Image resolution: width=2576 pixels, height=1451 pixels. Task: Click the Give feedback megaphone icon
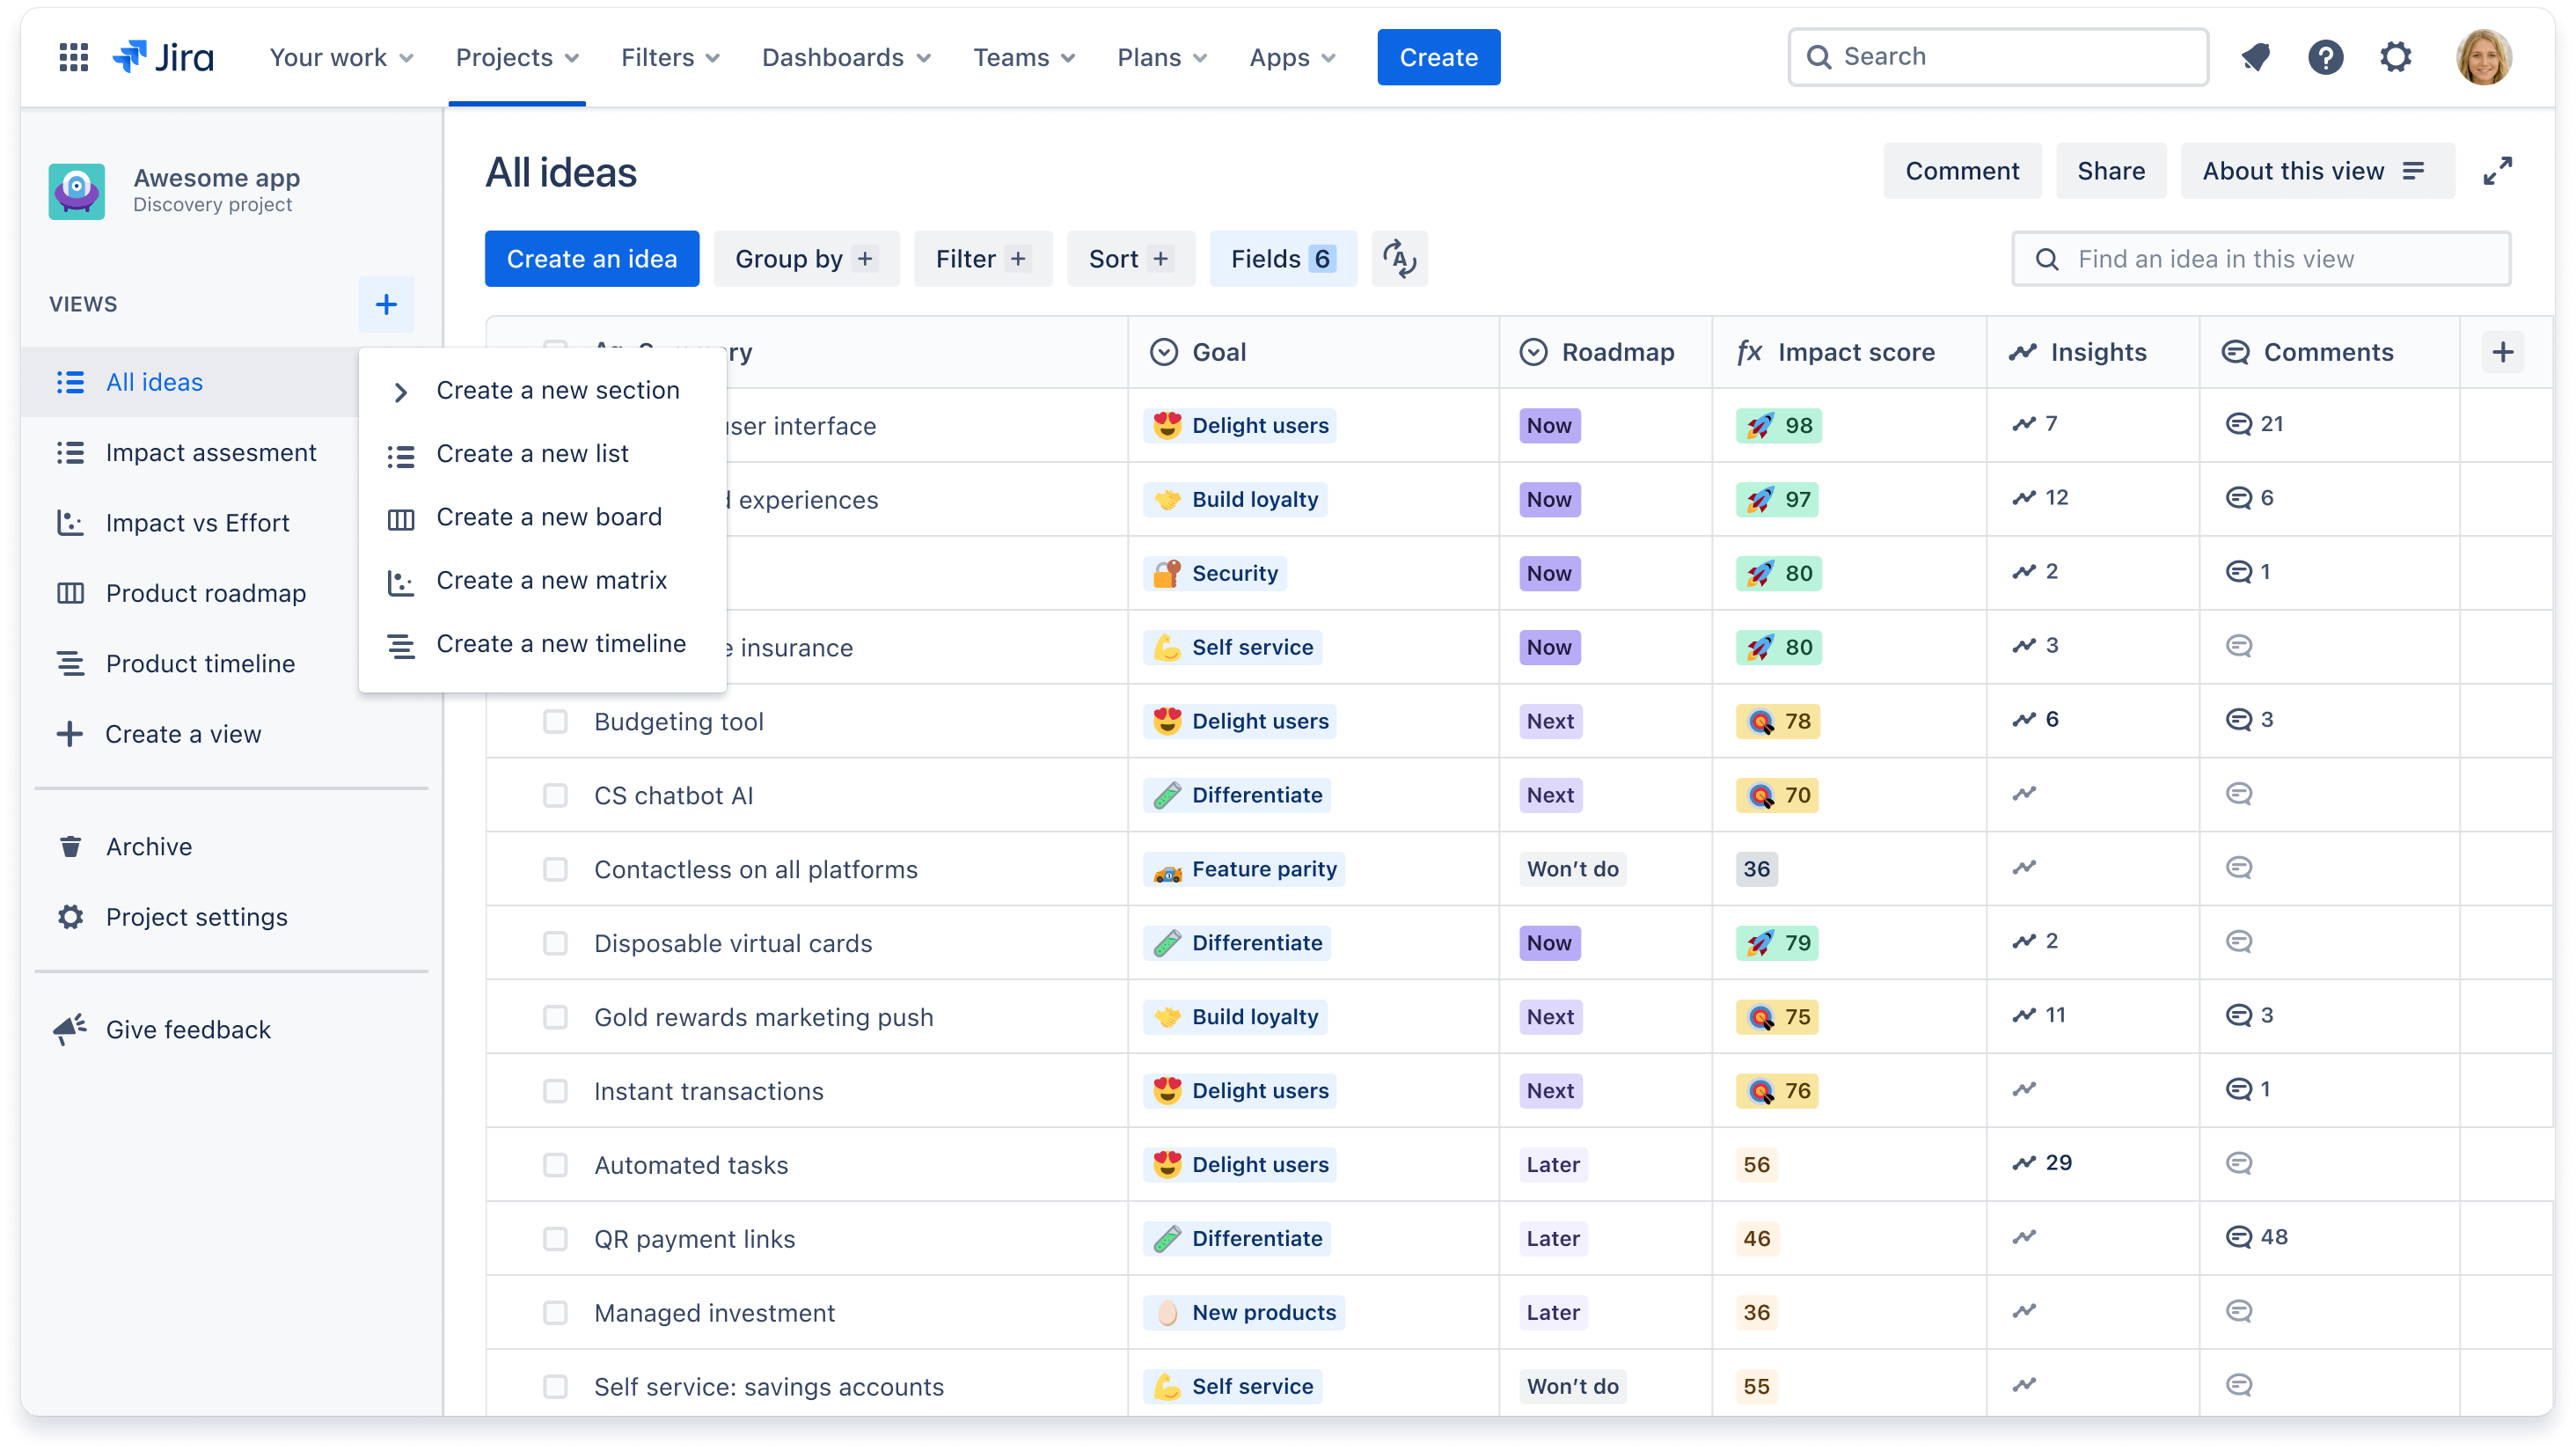coord(67,1028)
